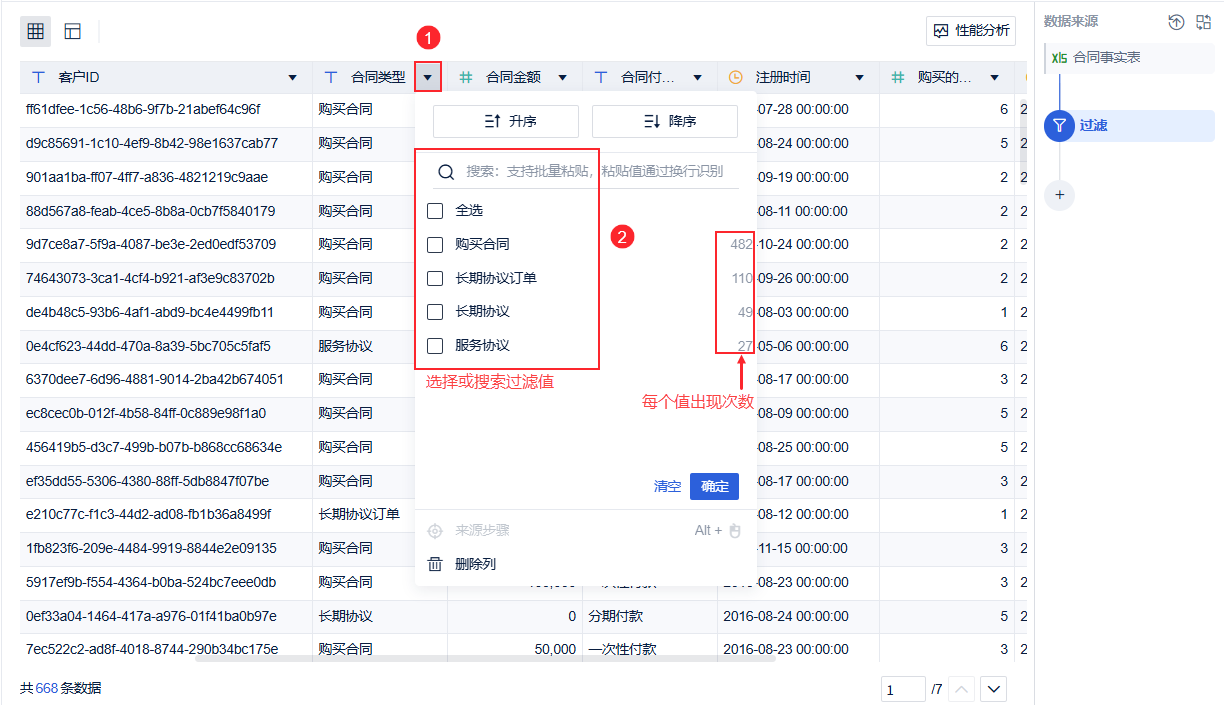This screenshot has width=1224, height=705.
Task: Open the 注册时间 column dropdown arrow
Action: coord(860,78)
